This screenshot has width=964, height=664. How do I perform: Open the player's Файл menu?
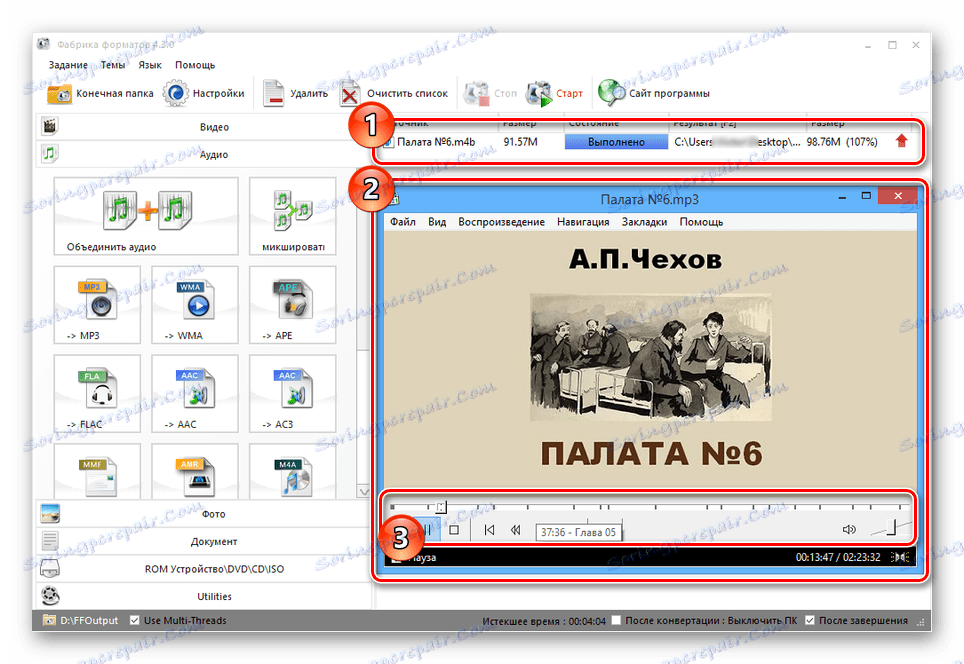pos(403,222)
